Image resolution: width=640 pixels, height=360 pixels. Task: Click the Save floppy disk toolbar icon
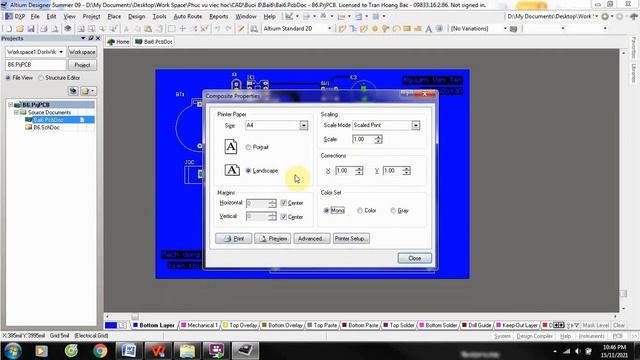point(31,29)
